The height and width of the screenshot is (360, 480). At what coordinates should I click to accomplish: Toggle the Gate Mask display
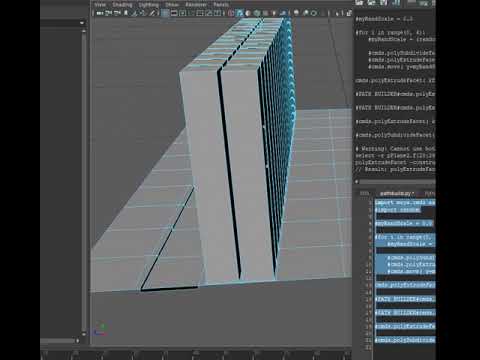(x=191, y=13)
